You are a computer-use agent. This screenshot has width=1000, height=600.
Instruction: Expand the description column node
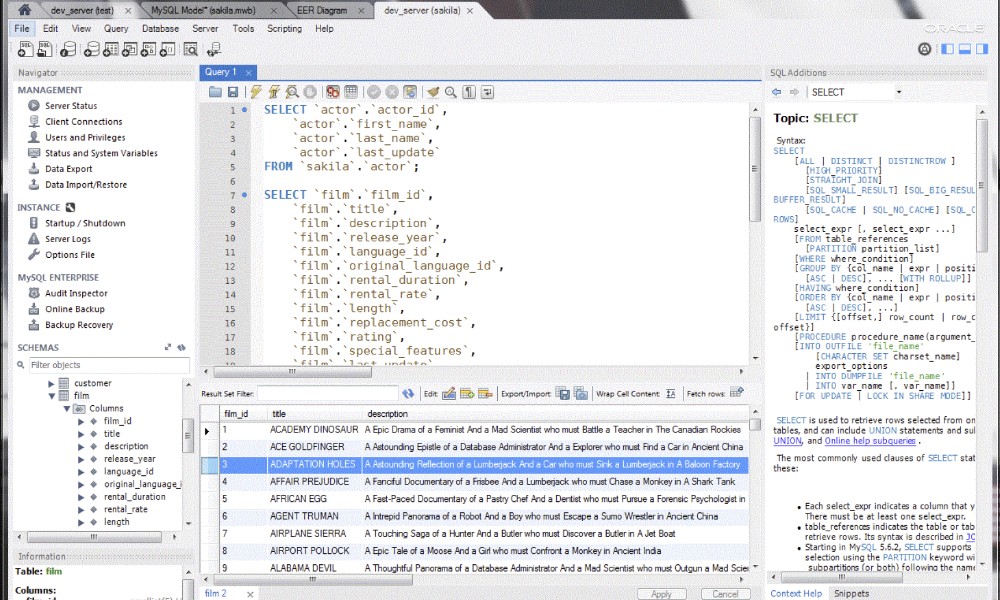click(x=81, y=446)
